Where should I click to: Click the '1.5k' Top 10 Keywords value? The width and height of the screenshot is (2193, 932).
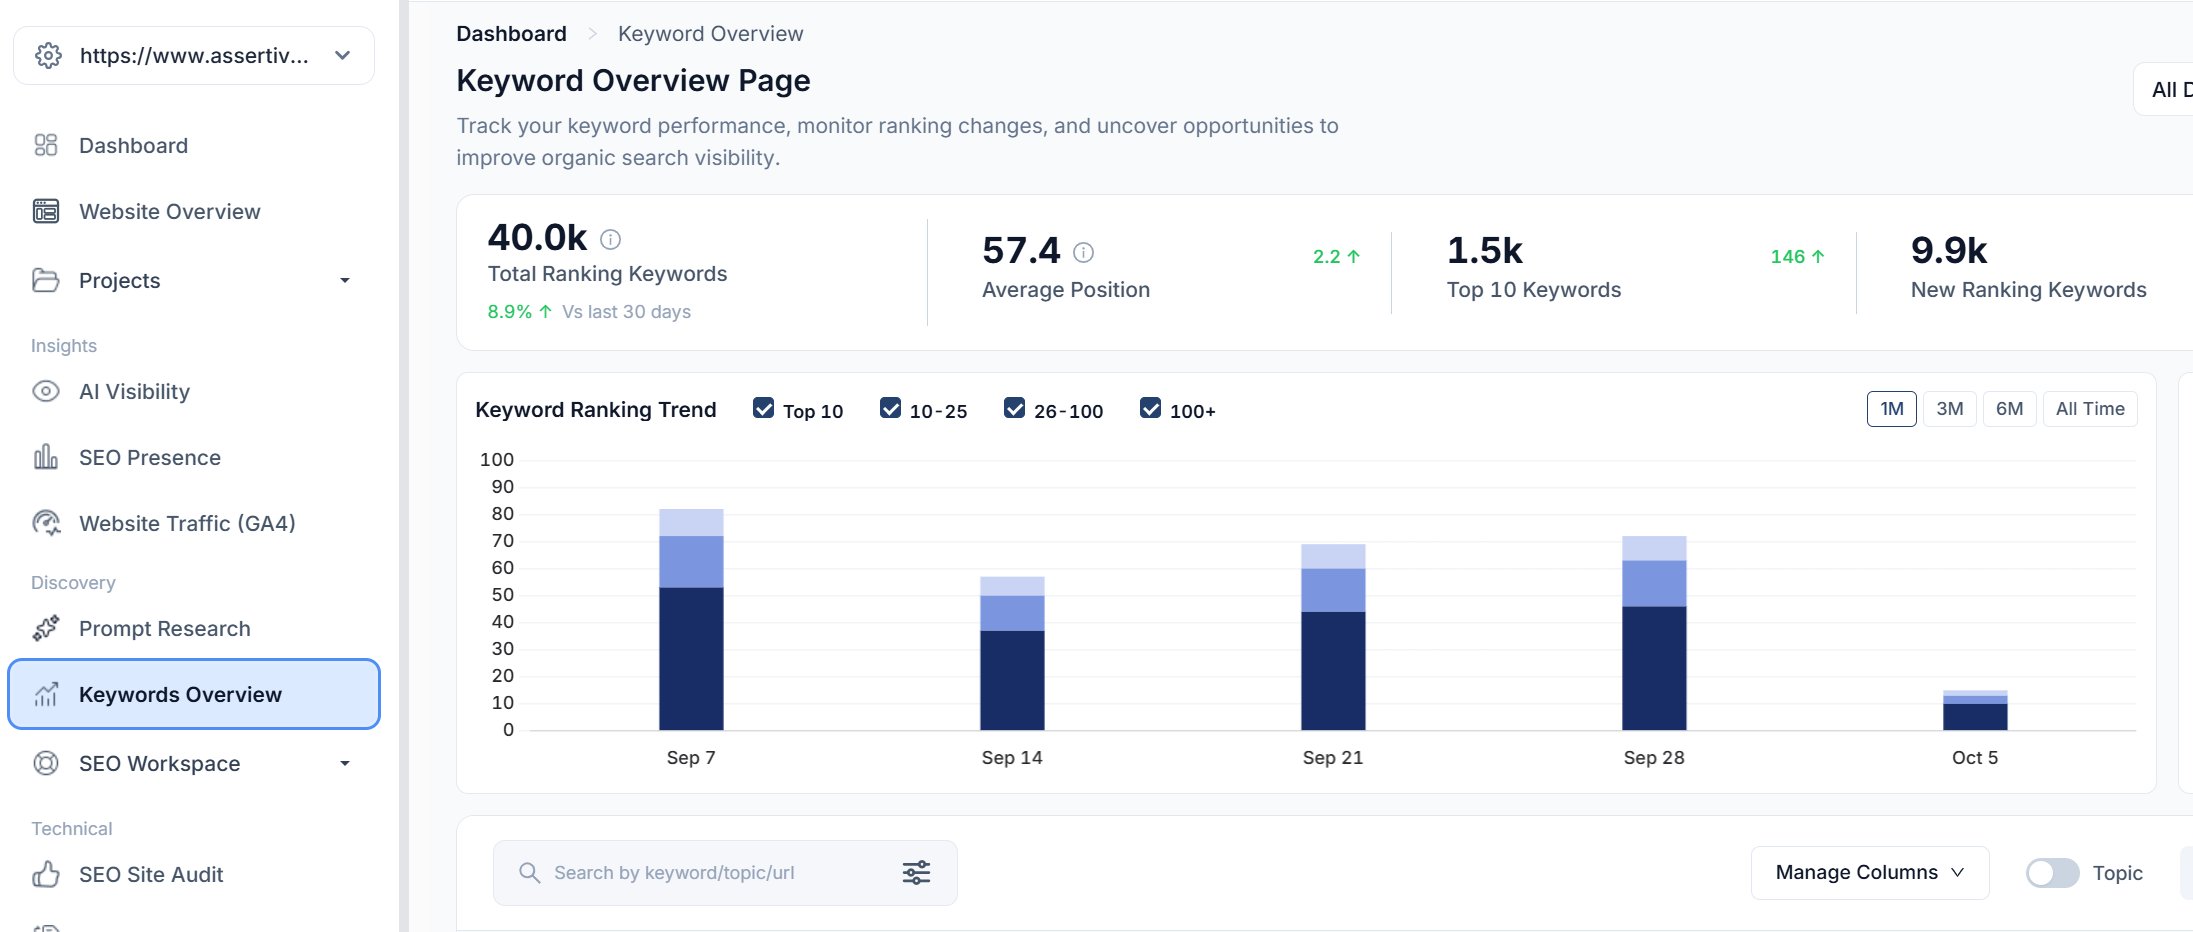click(x=1485, y=250)
